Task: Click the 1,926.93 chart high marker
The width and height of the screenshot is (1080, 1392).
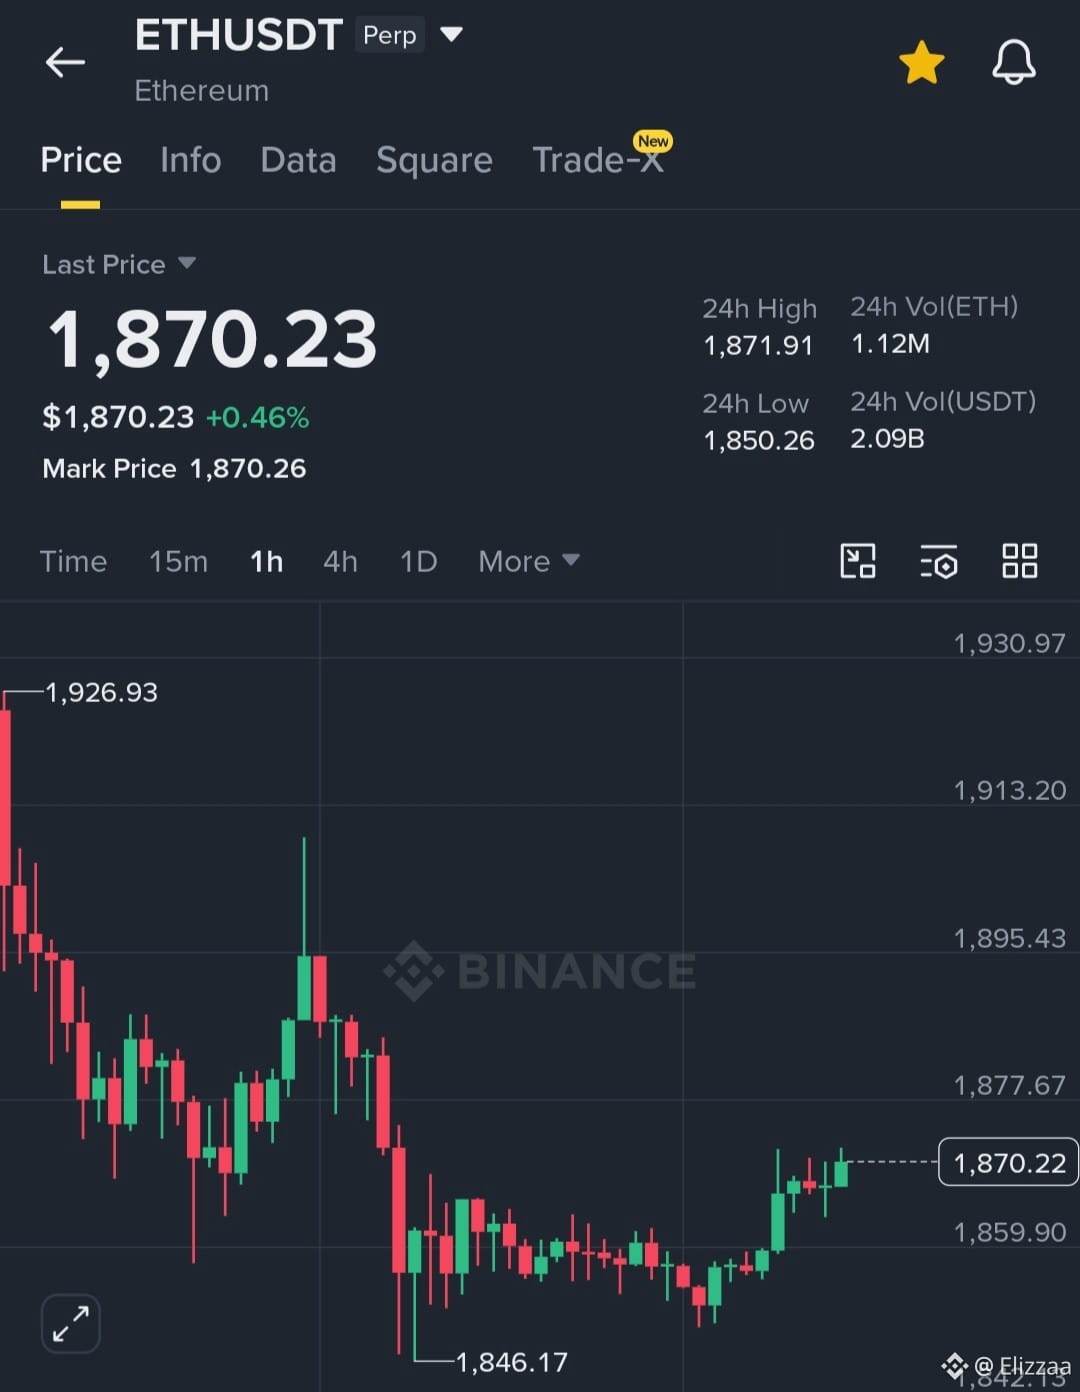Action: 101,692
